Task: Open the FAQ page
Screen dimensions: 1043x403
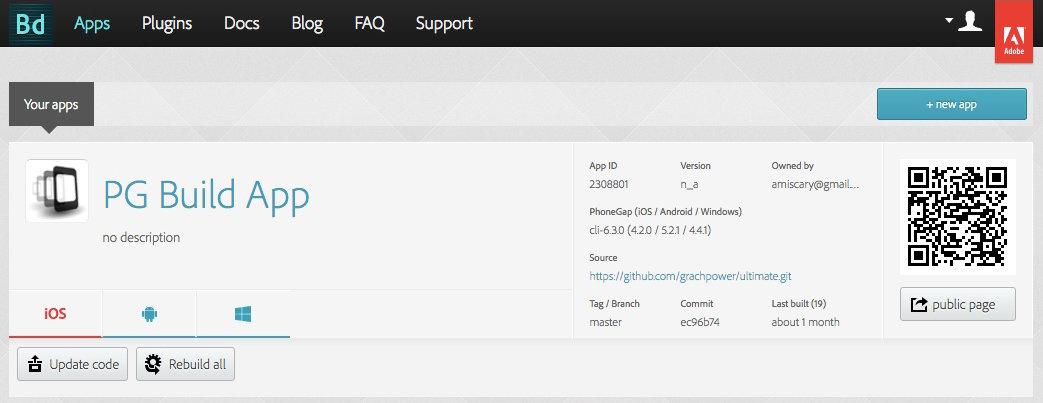Action: (x=369, y=23)
